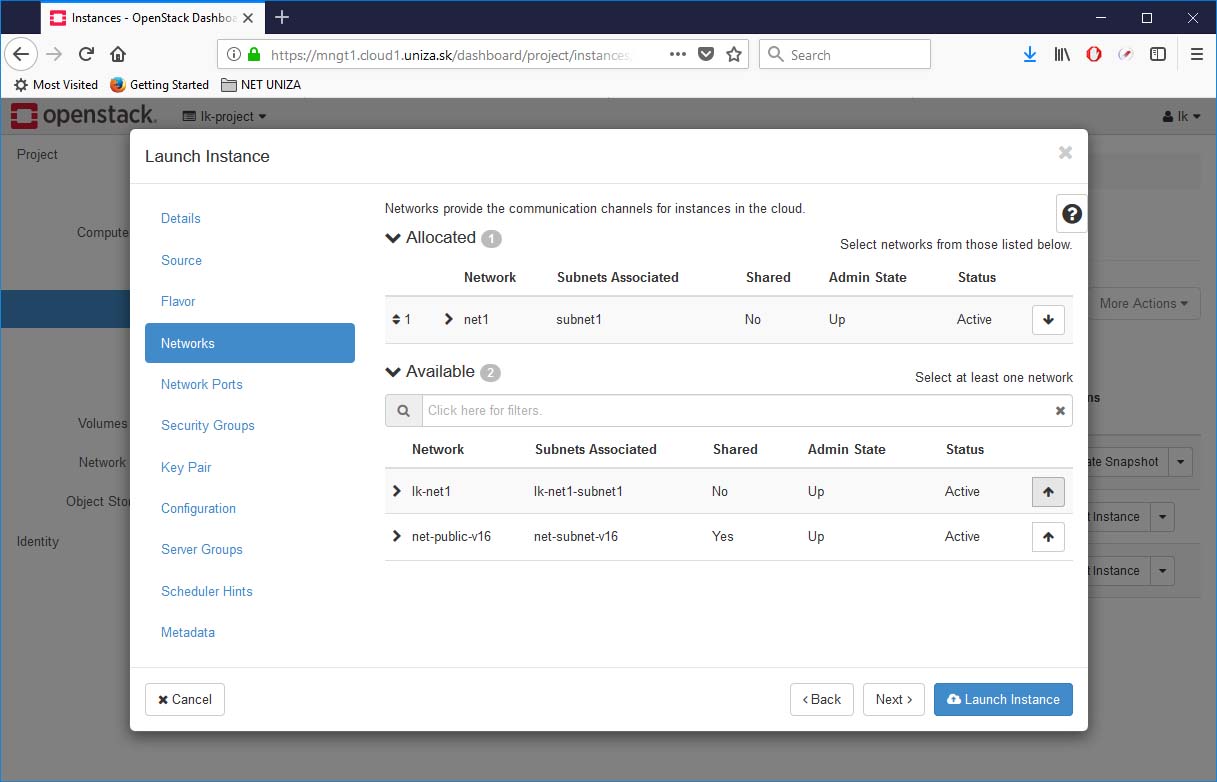Click the browser forward arrow
This screenshot has height=782, width=1217.
pyautogui.click(x=54, y=54)
